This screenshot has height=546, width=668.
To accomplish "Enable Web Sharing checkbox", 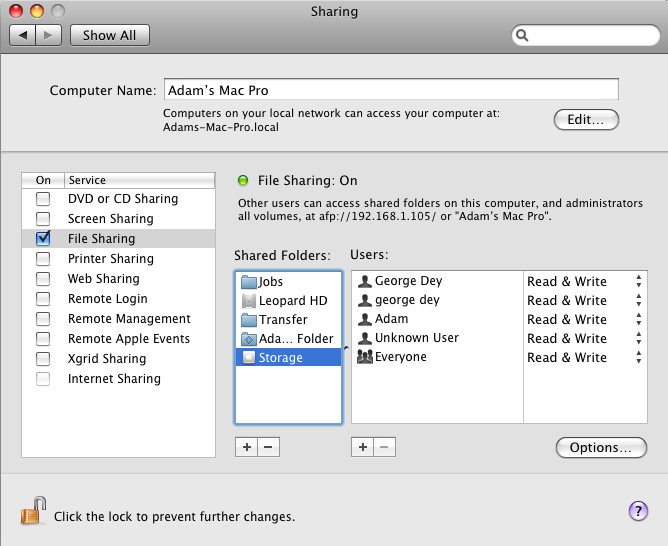I will pyautogui.click(x=43, y=279).
